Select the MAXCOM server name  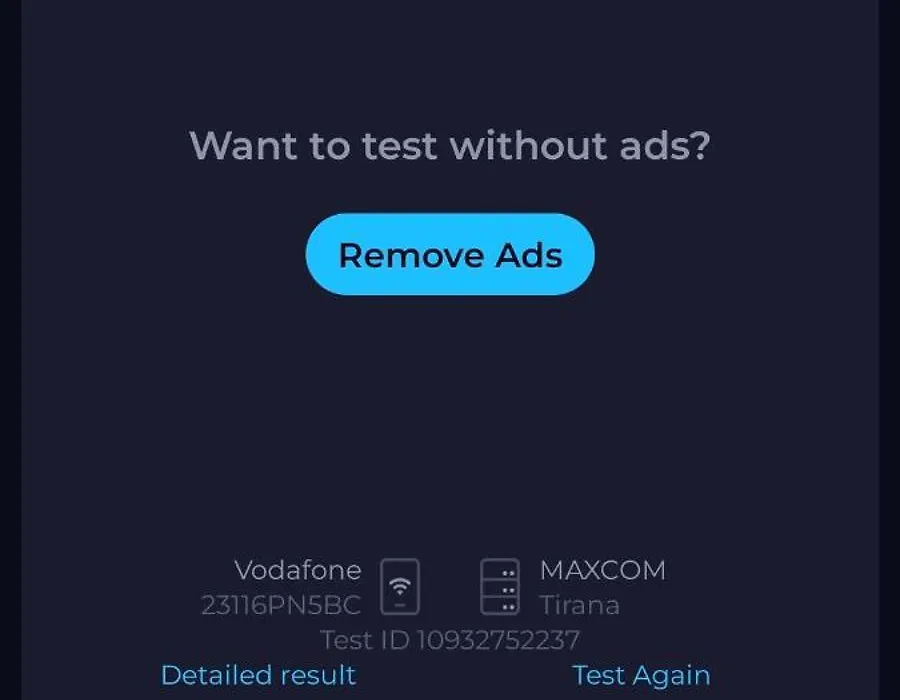coord(603,570)
